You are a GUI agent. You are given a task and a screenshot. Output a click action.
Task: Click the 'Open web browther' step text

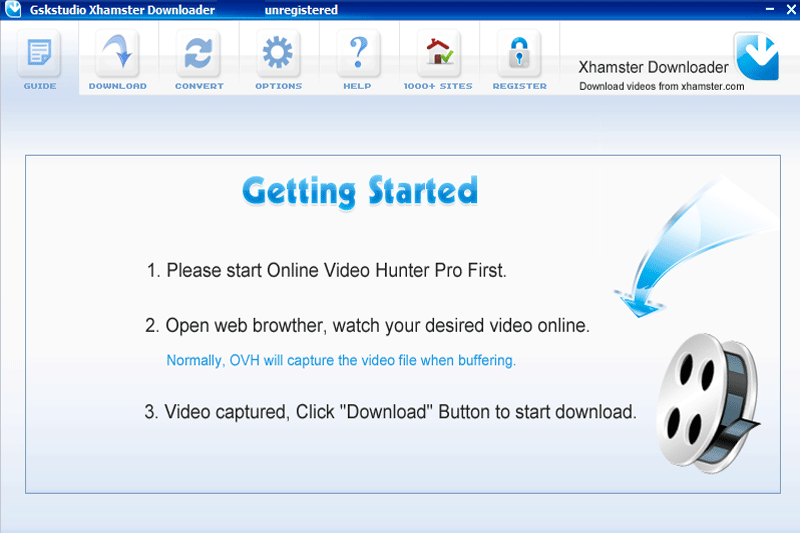point(367,325)
